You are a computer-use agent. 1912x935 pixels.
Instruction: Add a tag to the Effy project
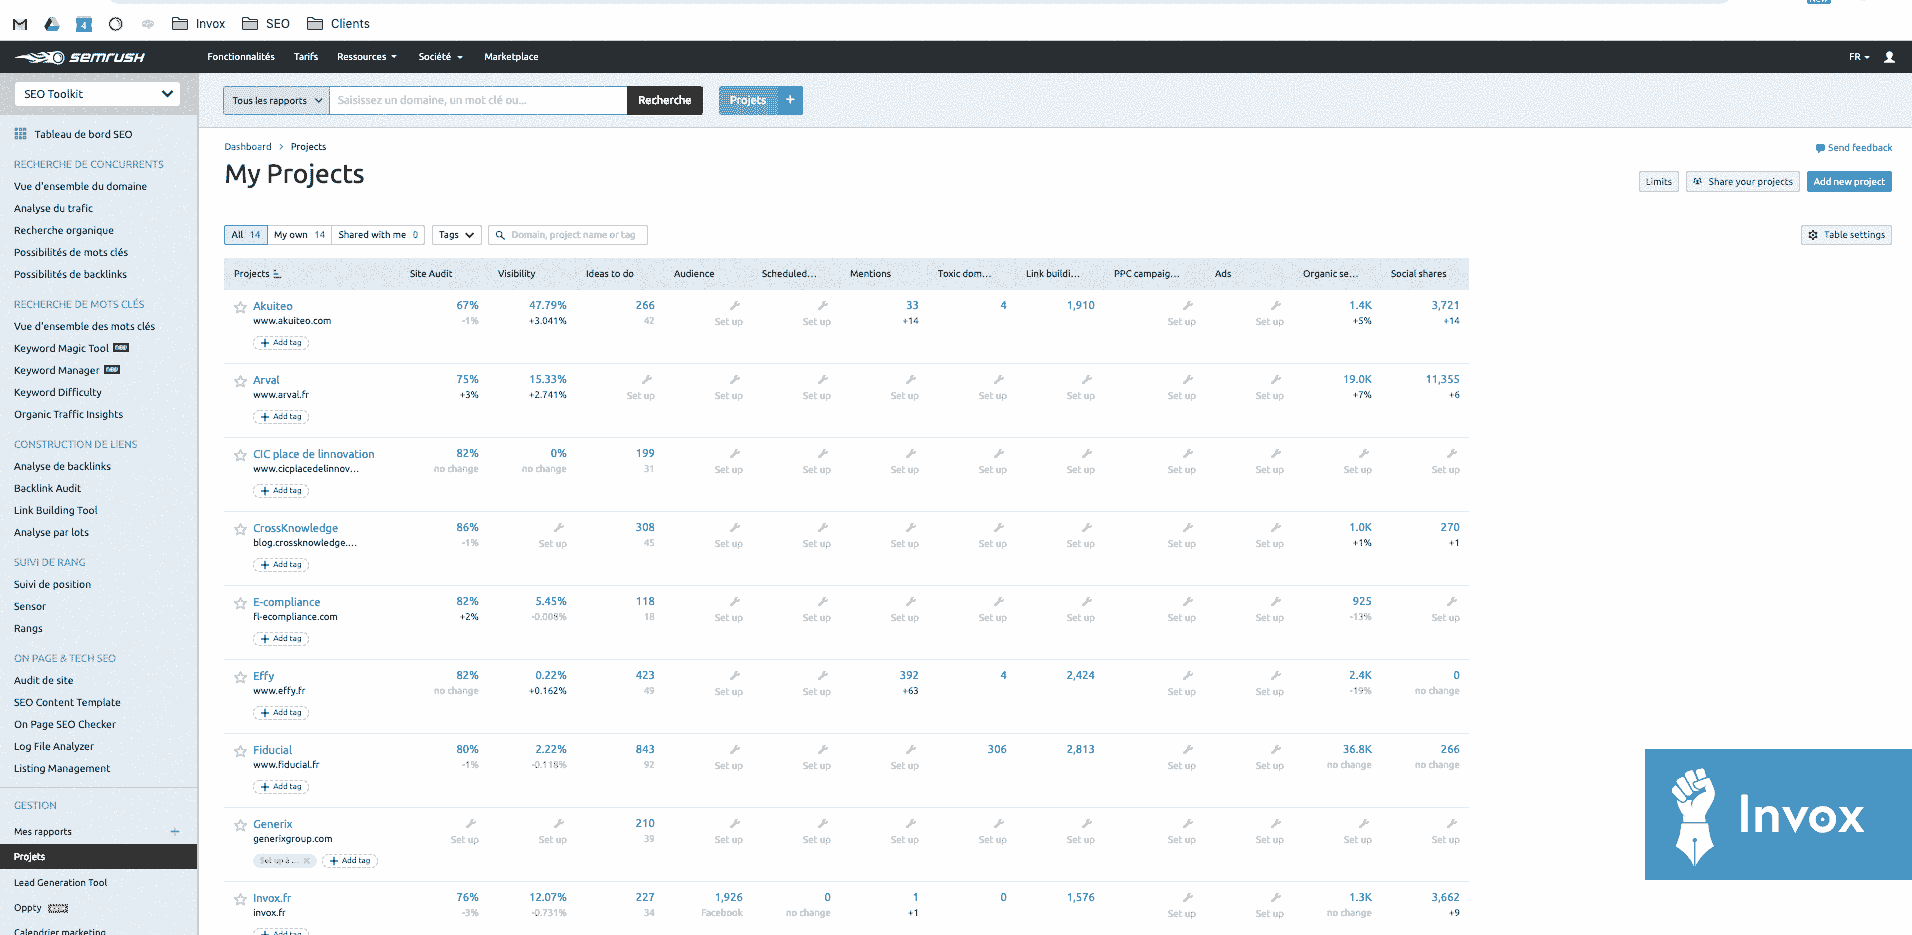tap(281, 713)
